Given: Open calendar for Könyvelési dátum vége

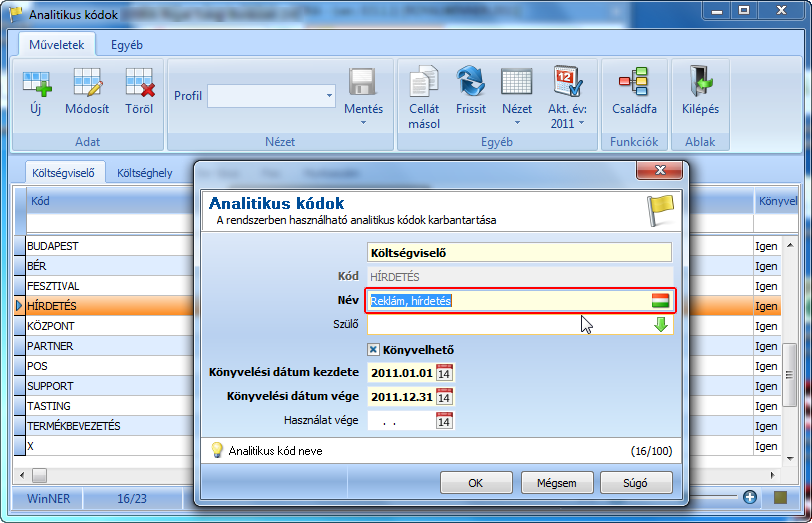Looking at the screenshot, I should 444,397.
